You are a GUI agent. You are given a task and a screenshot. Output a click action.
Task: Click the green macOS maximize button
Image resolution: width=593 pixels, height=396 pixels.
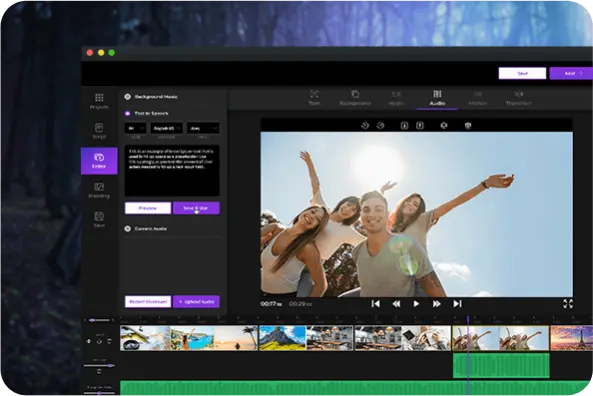point(112,53)
